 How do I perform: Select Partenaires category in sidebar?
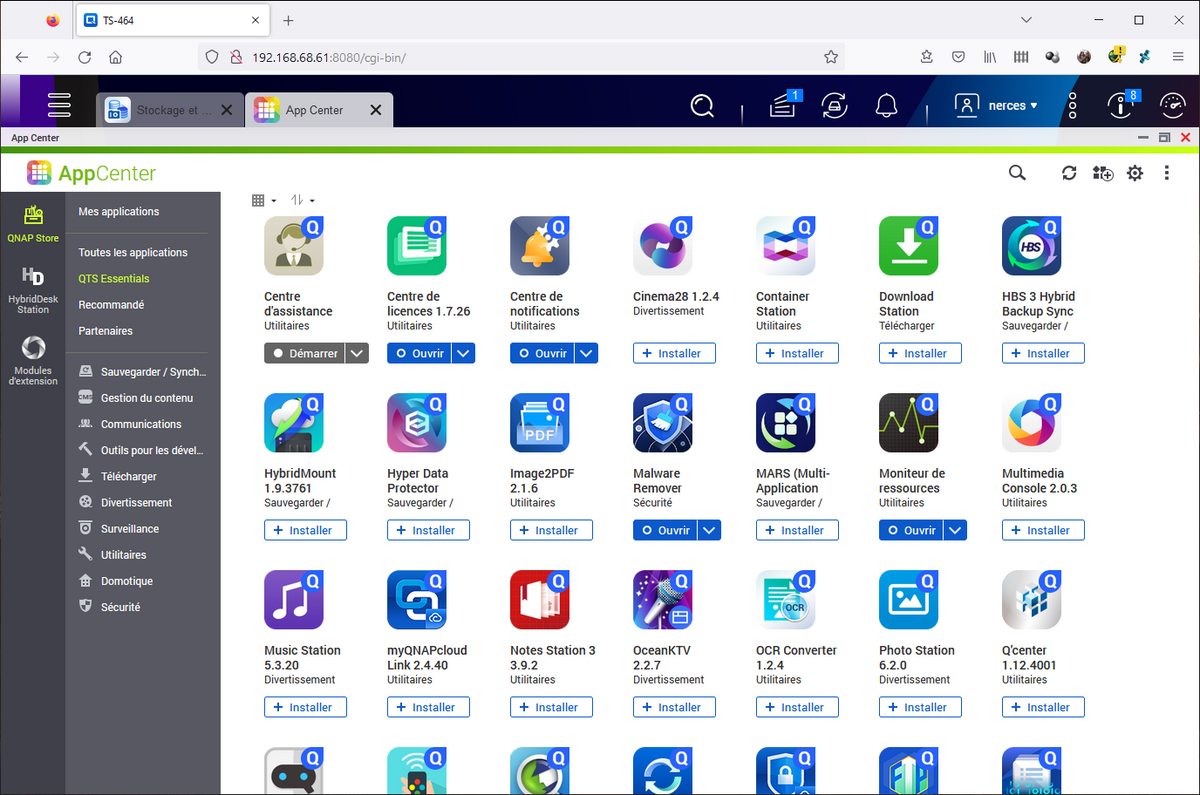point(106,330)
